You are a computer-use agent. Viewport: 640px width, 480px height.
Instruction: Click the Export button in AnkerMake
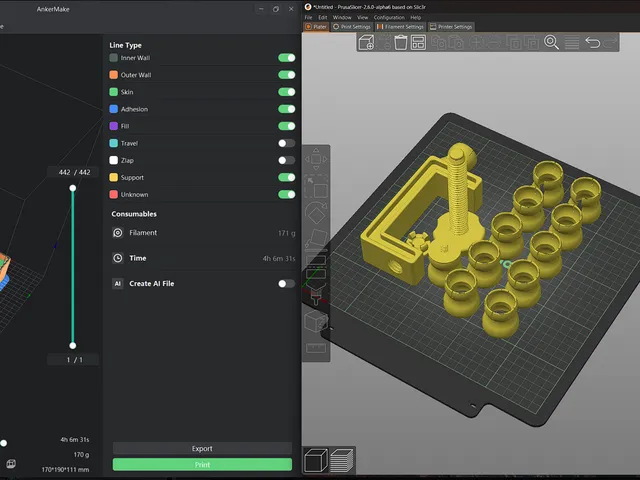pyautogui.click(x=202, y=449)
